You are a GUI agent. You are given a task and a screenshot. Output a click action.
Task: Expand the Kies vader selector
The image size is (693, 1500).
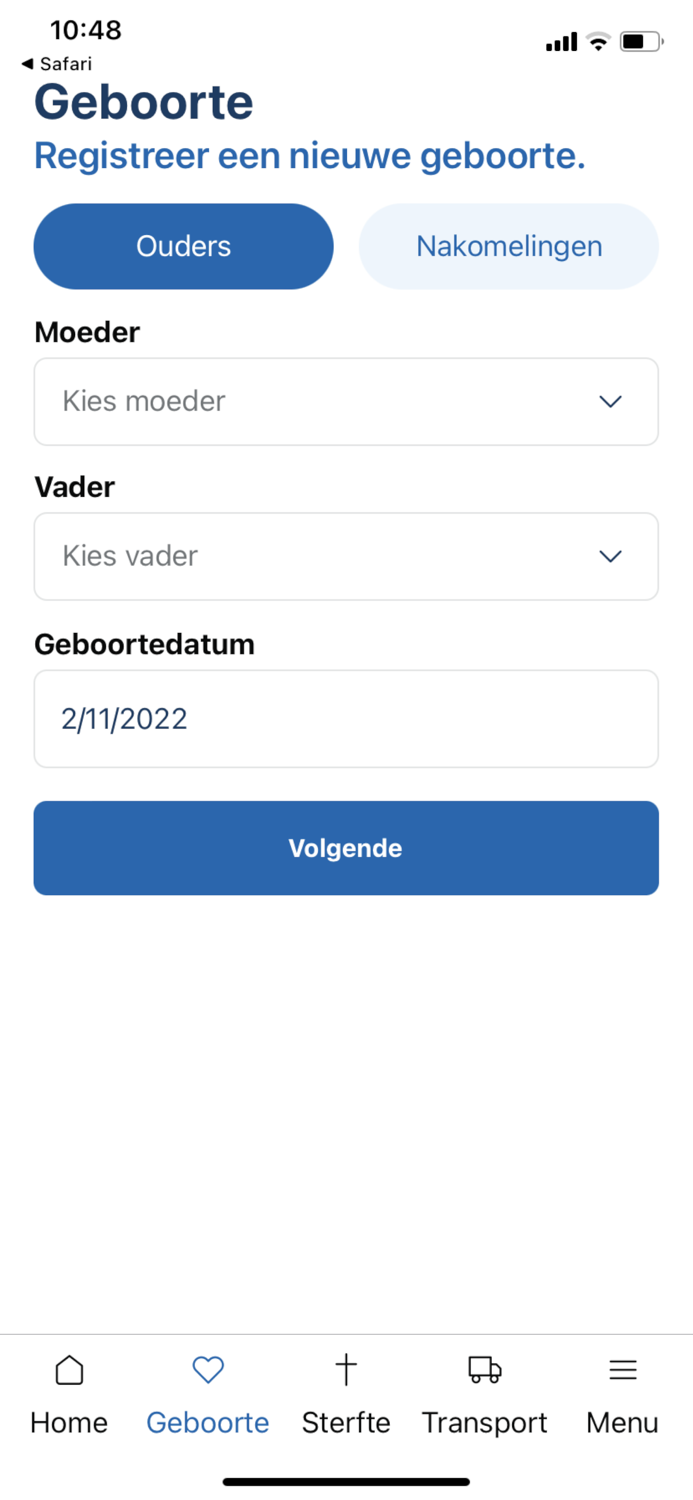click(346, 556)
